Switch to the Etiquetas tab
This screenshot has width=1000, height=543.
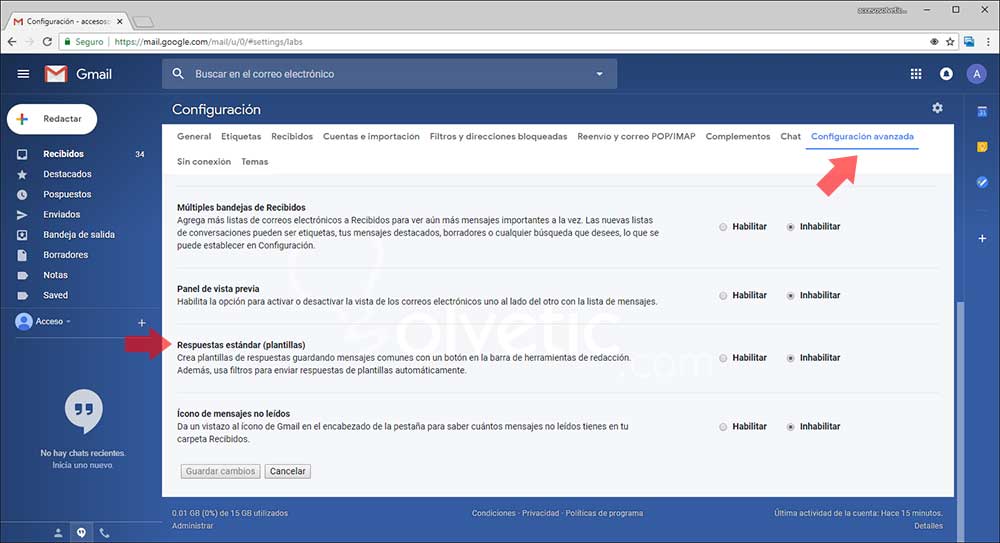(x=241, y=137)
